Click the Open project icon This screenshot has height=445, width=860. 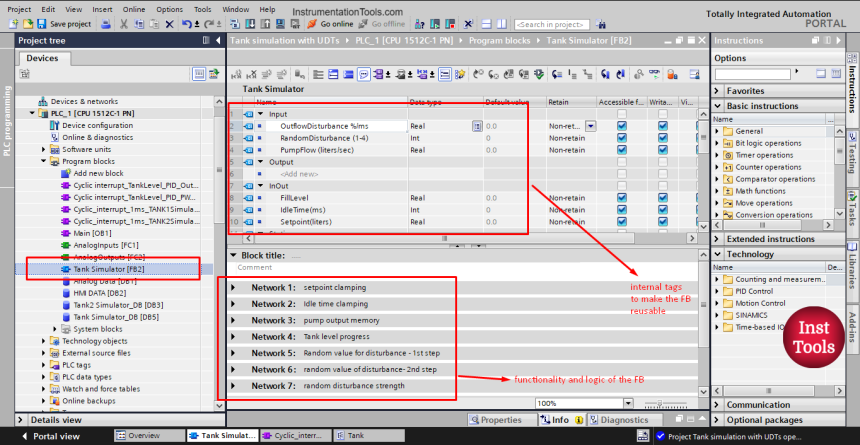(x=27, y=24)
